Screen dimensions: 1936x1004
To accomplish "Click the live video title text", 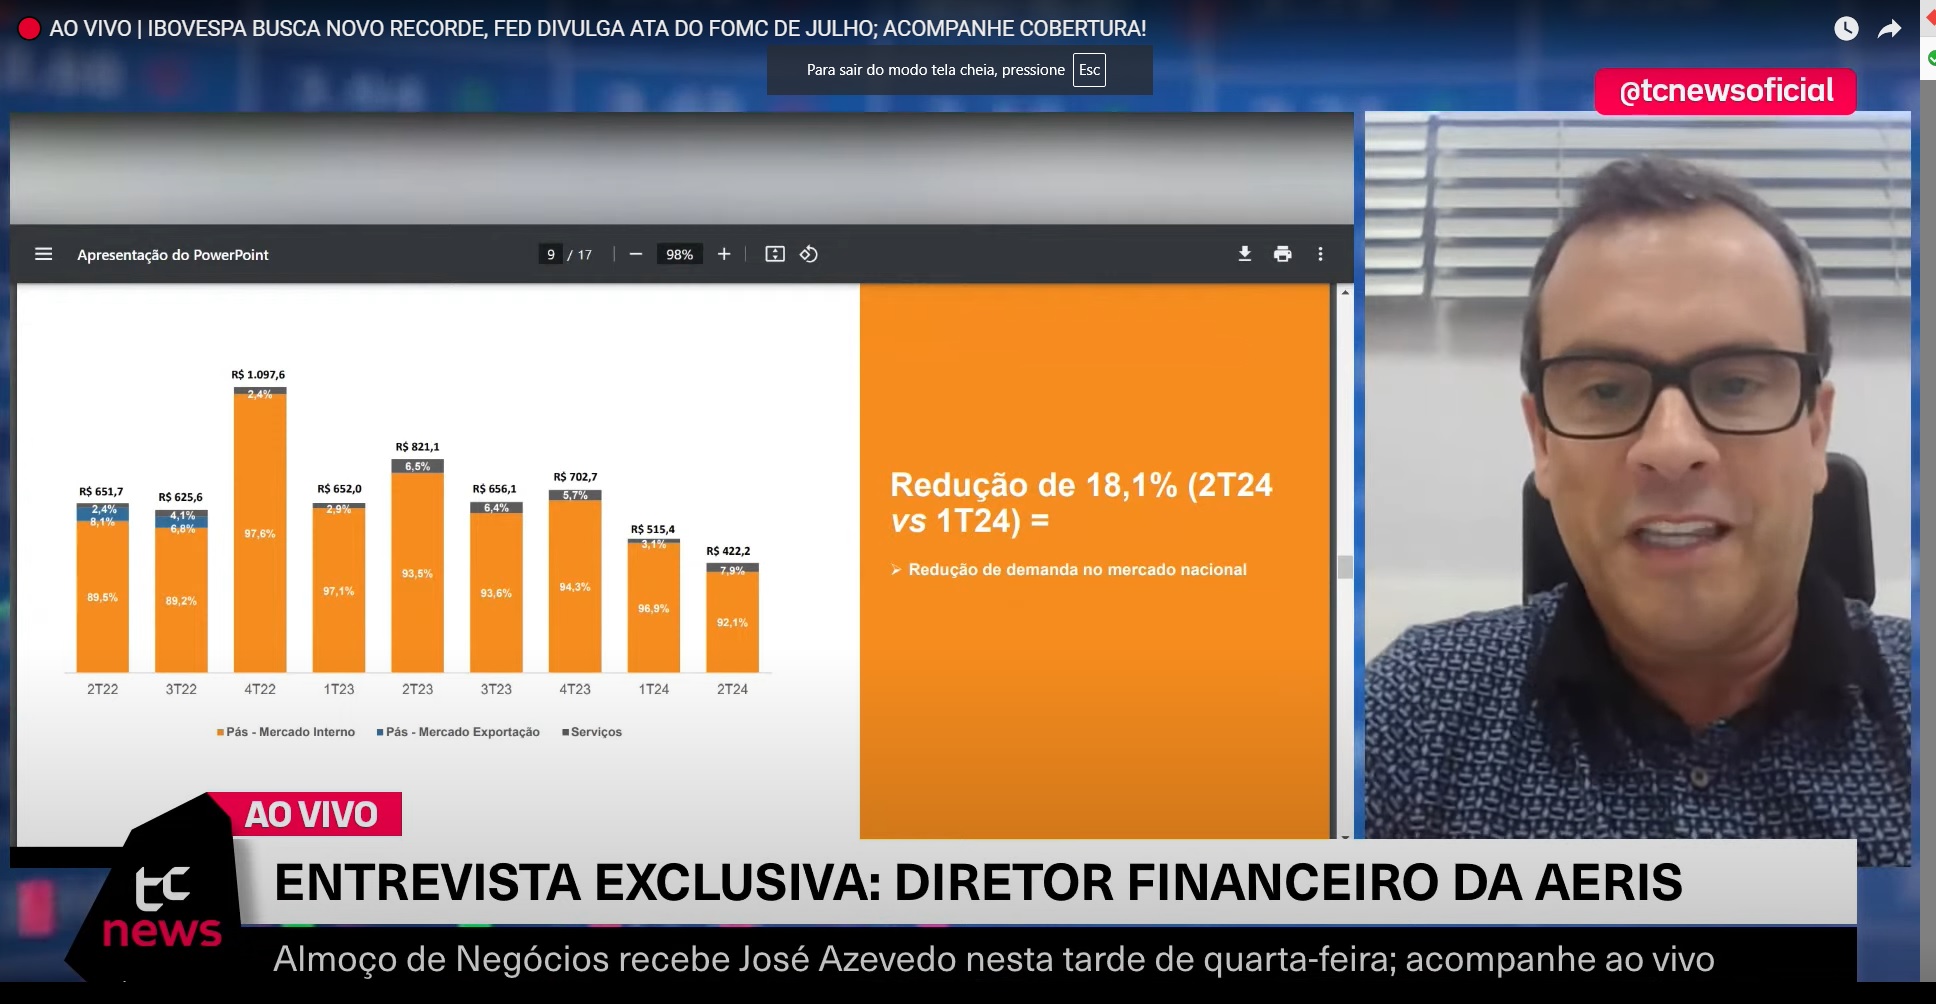I will (x=598, y=28).
